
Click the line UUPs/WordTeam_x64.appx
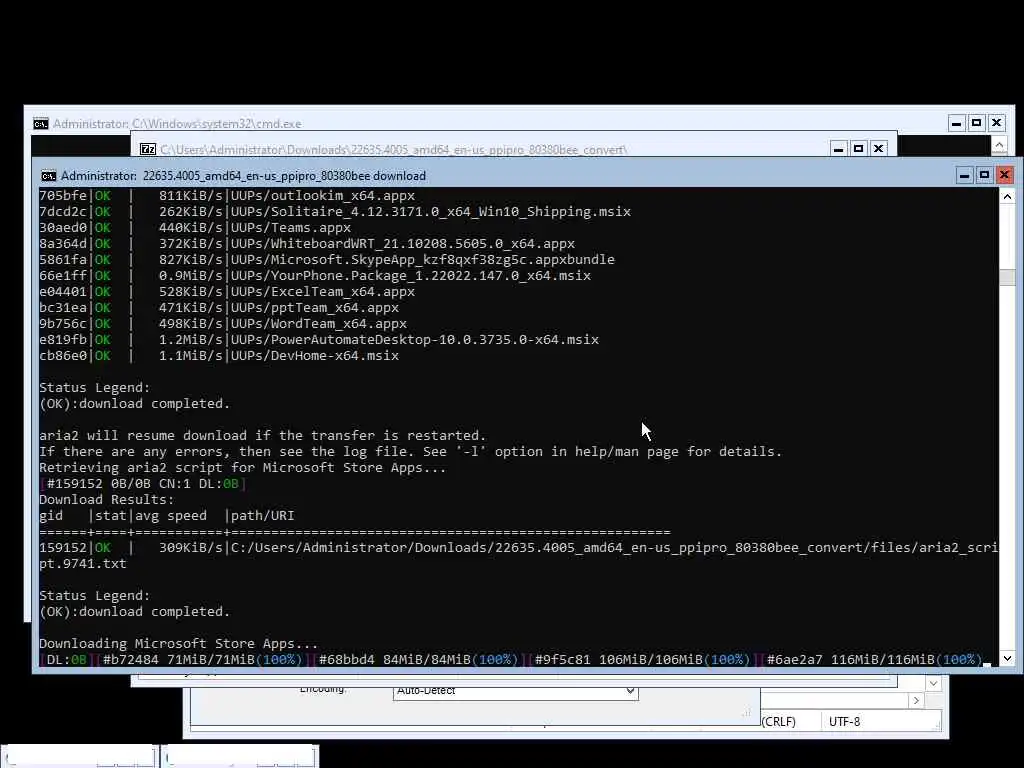pyautogui.click(x=223, y=323)
